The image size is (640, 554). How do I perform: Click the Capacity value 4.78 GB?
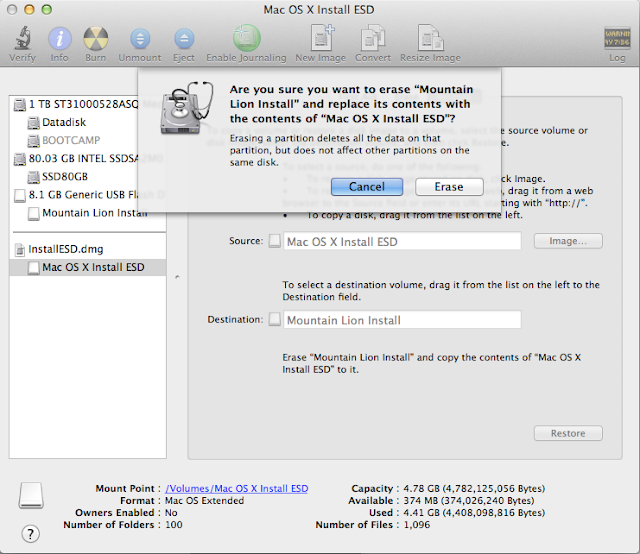(x=474, y=488)
